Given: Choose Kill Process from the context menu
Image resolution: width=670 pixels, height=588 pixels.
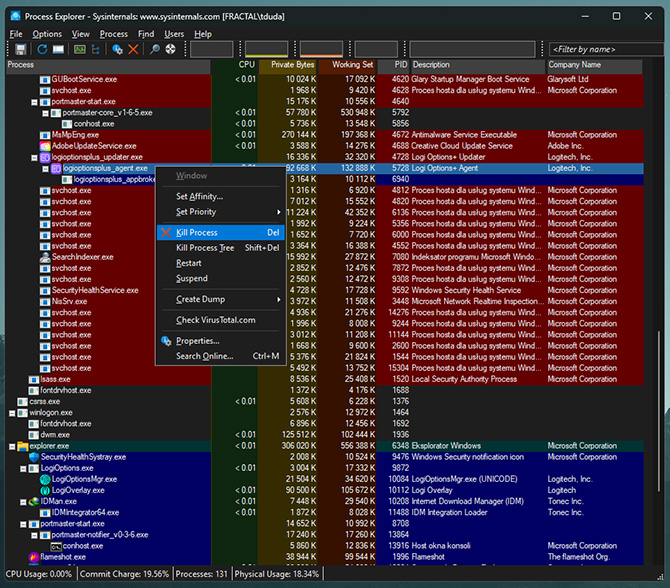Looking at the screenshot, I should point(221,232).
